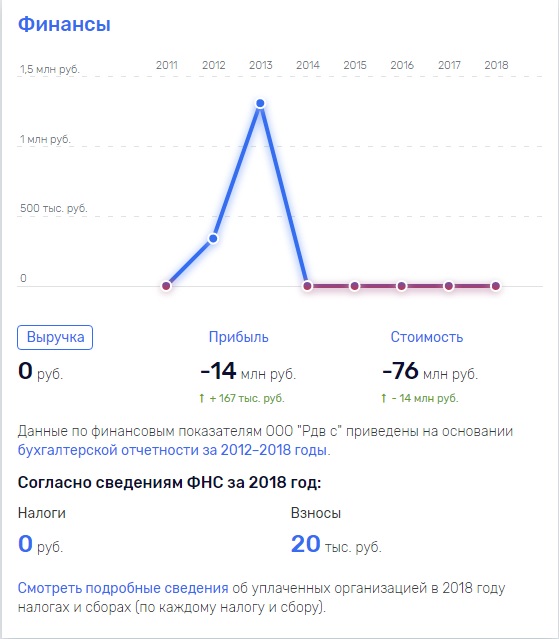Click the 2013 year label on axis
The height and width of the screenshot is (639, 559).
pos(261,65)
